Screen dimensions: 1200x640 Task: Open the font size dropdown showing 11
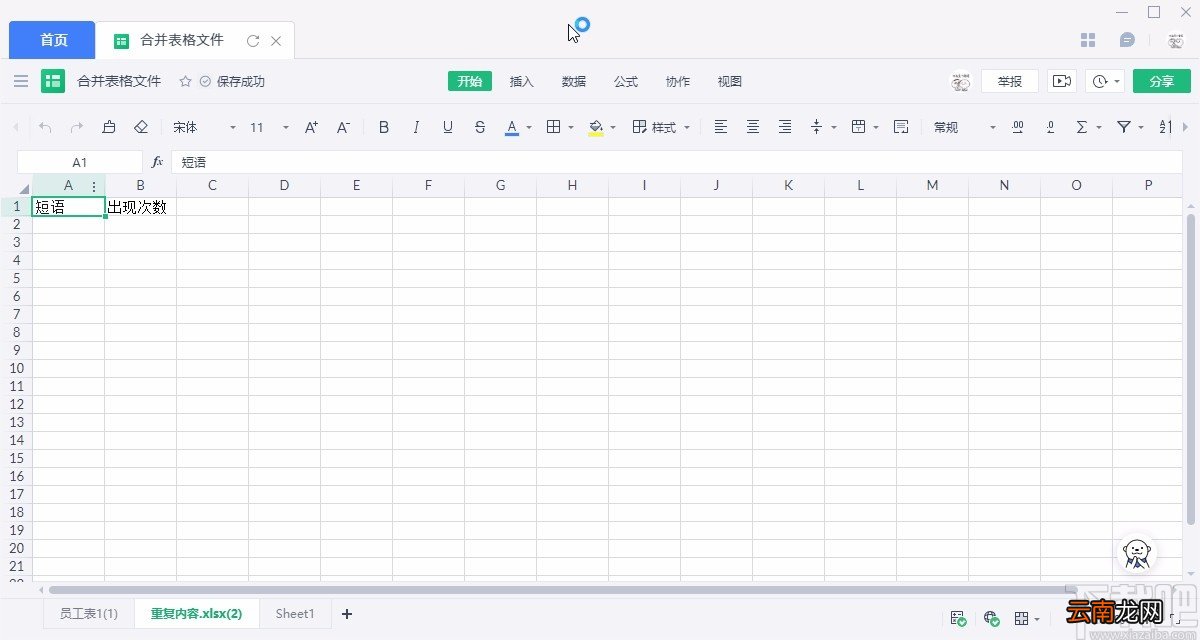click(269, 127)
